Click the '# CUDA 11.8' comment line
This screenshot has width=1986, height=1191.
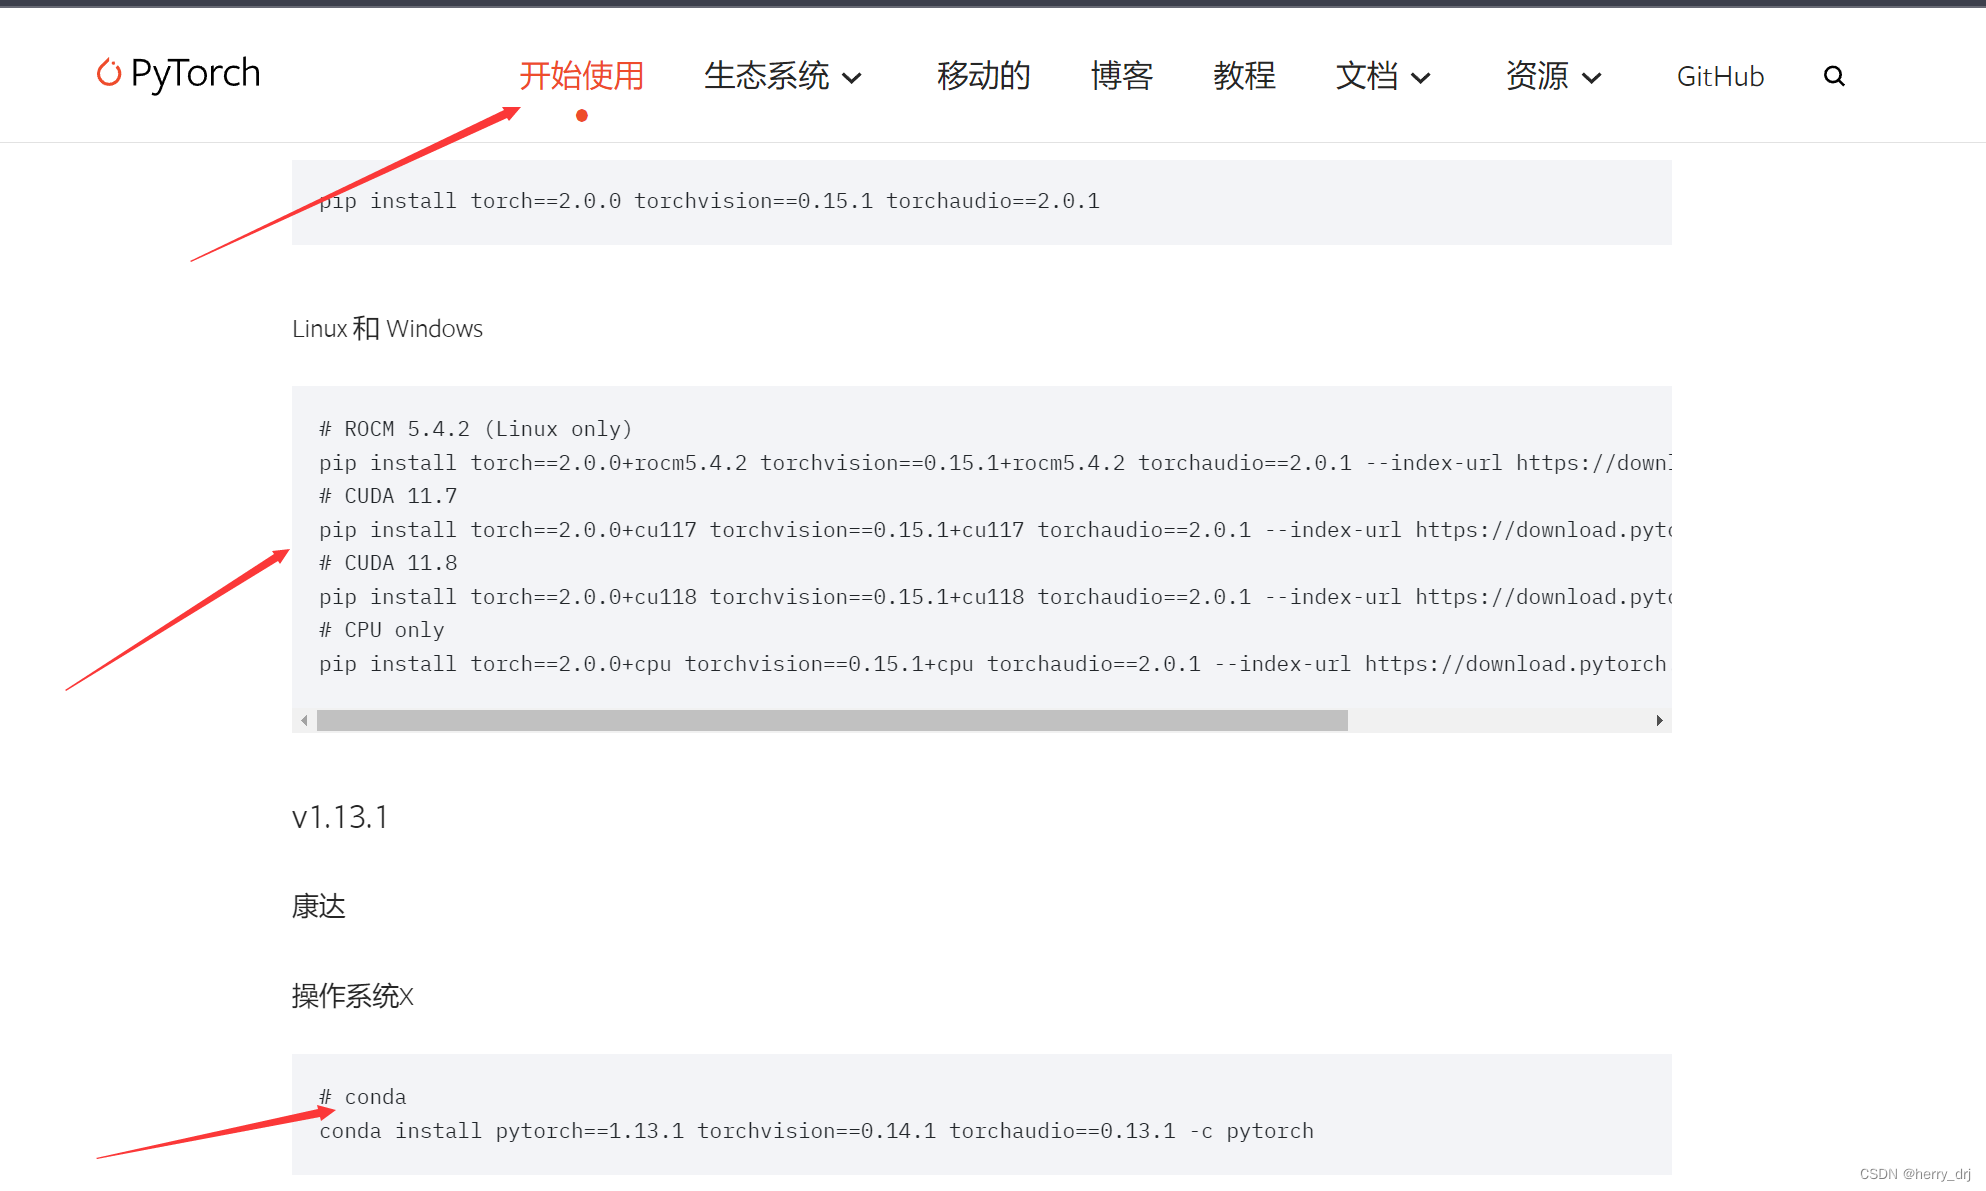pyautogui.click(x=388, y=563)
